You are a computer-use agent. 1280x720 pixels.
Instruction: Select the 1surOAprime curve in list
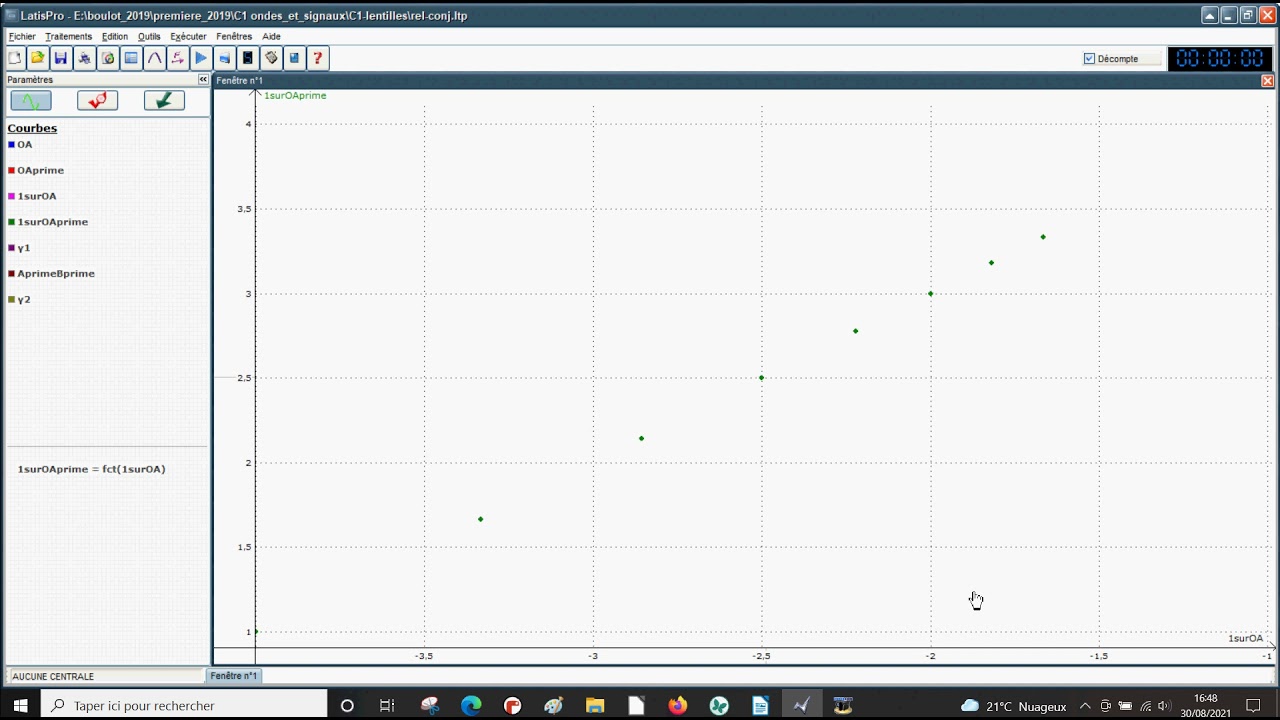(52, 222)
